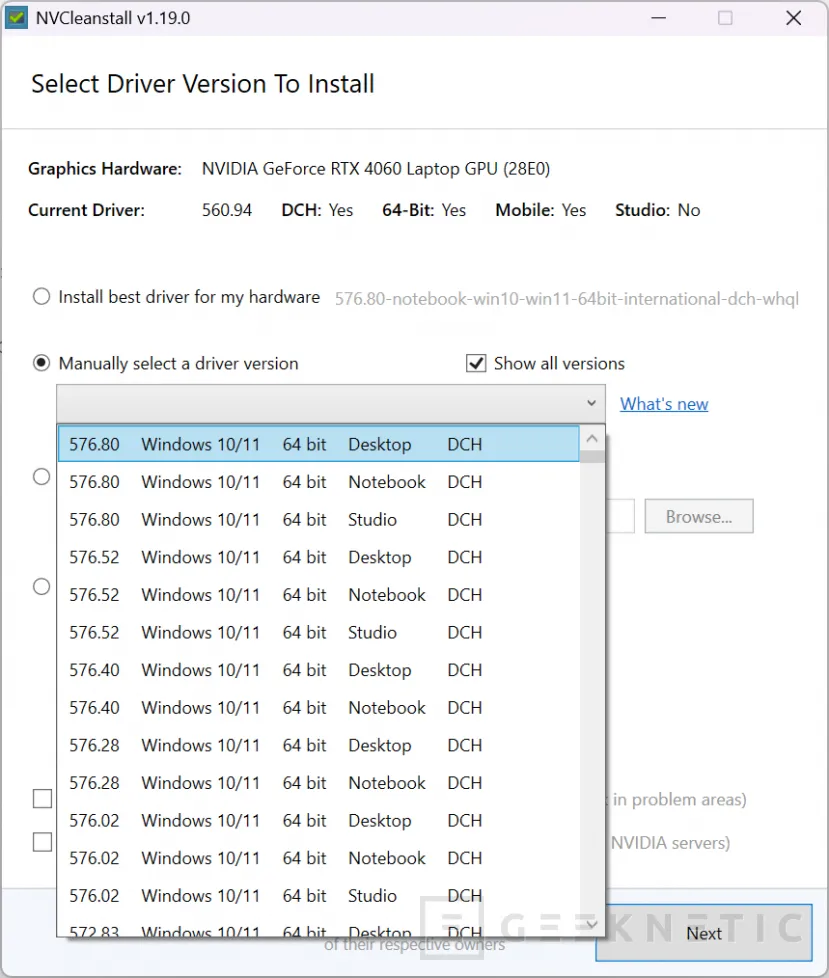Uncheck the Show all versions checkbox
The height and width of the screenshot is (978, 829).
(477, 363)
